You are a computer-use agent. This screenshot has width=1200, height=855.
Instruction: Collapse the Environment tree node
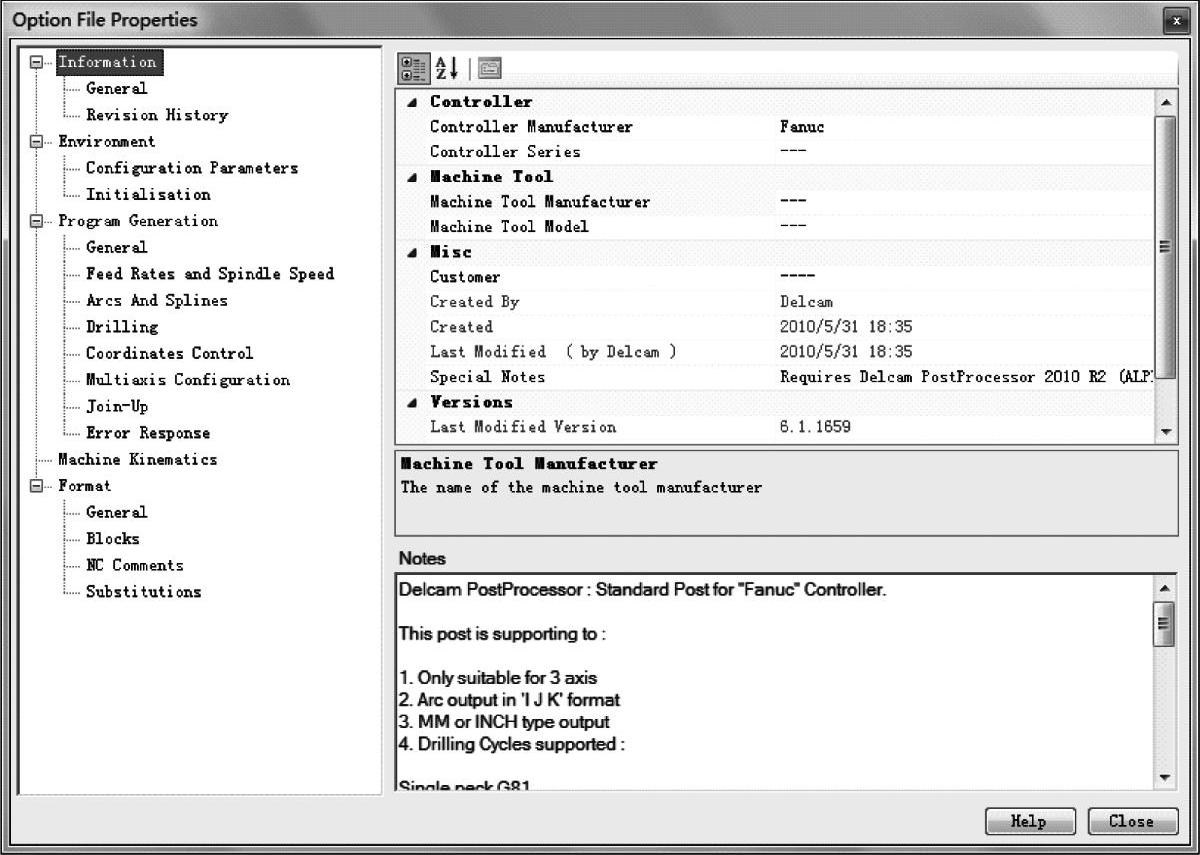click(38, 142)
